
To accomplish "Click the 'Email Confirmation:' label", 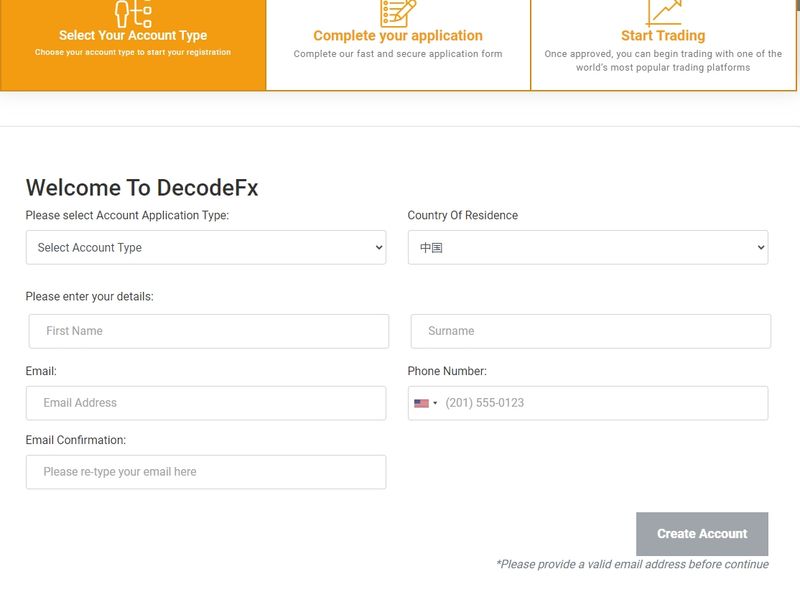I will tap(76, 440).
